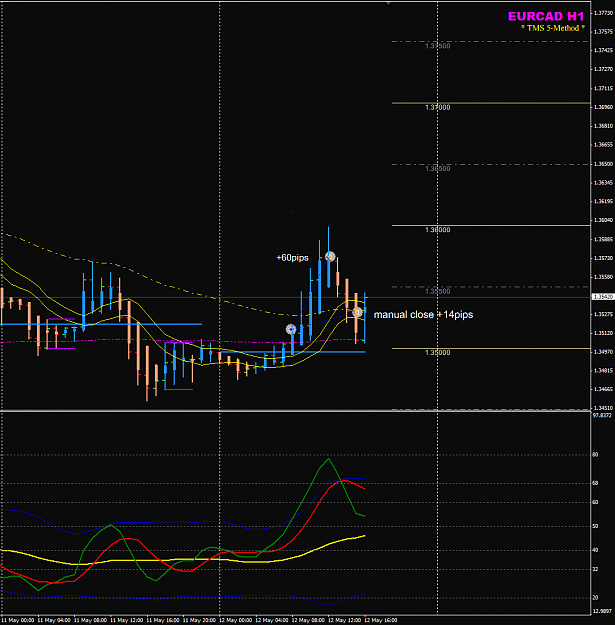615x625 pixels.
Task: Select the TMS 5-Method label
Action: [x=553, y=28]
